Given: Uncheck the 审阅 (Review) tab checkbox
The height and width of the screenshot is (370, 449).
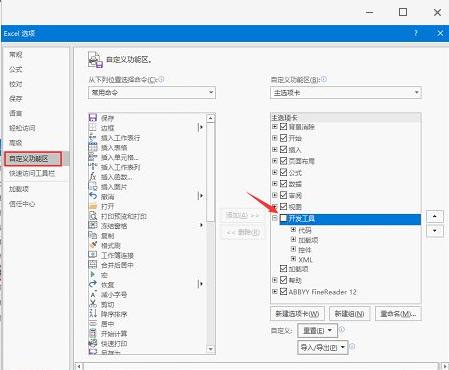Looking at the screenshot, I should (283, 195).
